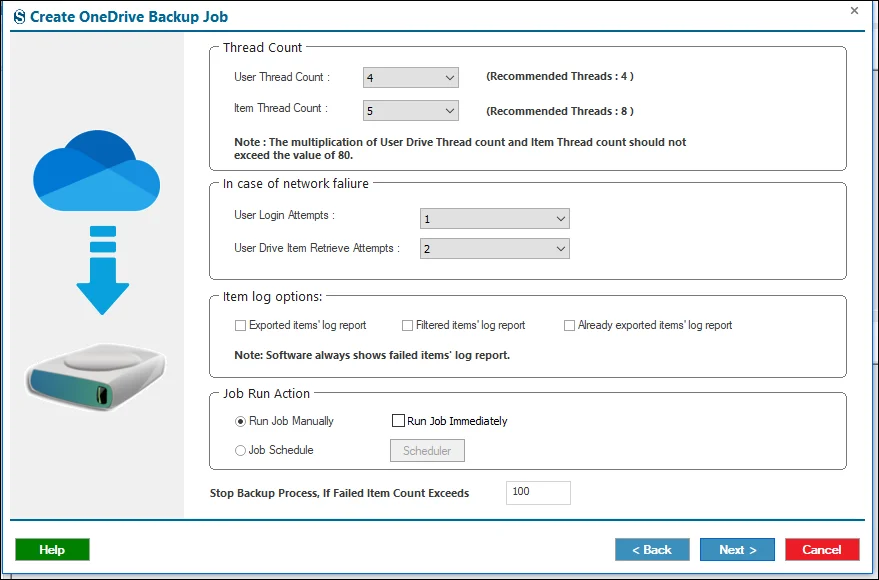
Task: Click the 'User Thread Count :' label
Action: pyautogui.click(x=282, y=77)
